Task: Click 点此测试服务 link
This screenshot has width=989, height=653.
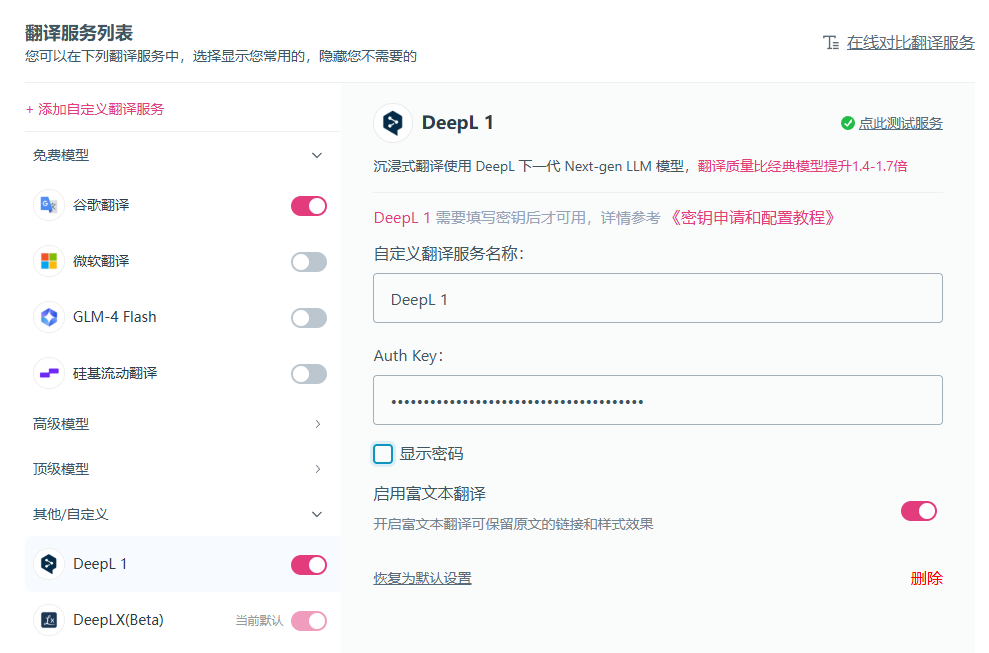Action: tap(901, 123)
